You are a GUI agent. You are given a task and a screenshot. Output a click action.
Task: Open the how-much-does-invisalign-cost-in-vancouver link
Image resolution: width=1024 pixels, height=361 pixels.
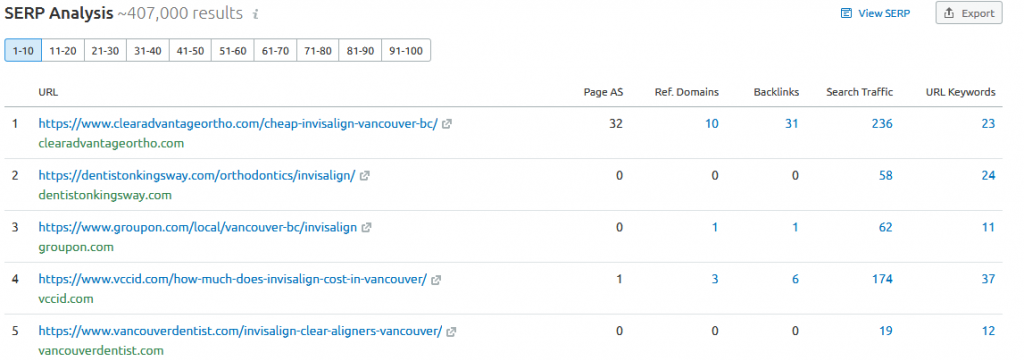click(232, 279)
